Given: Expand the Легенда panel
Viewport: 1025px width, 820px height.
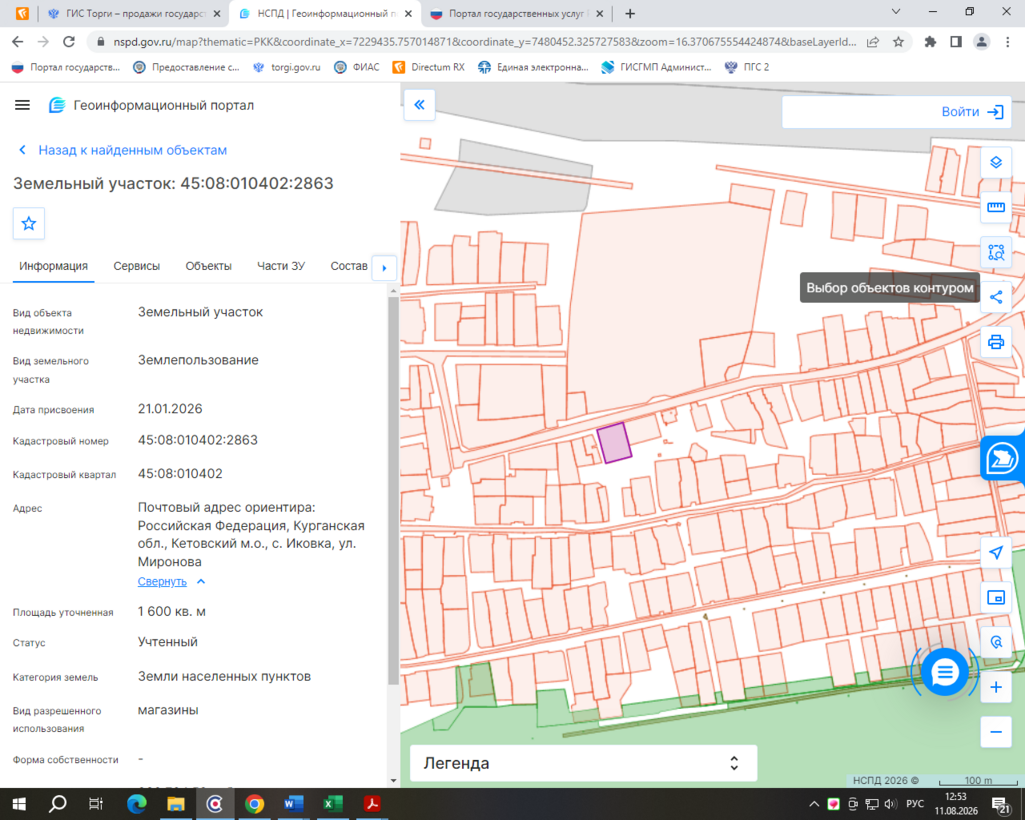Looking at the screenshot, I should (x=584, y=763).
